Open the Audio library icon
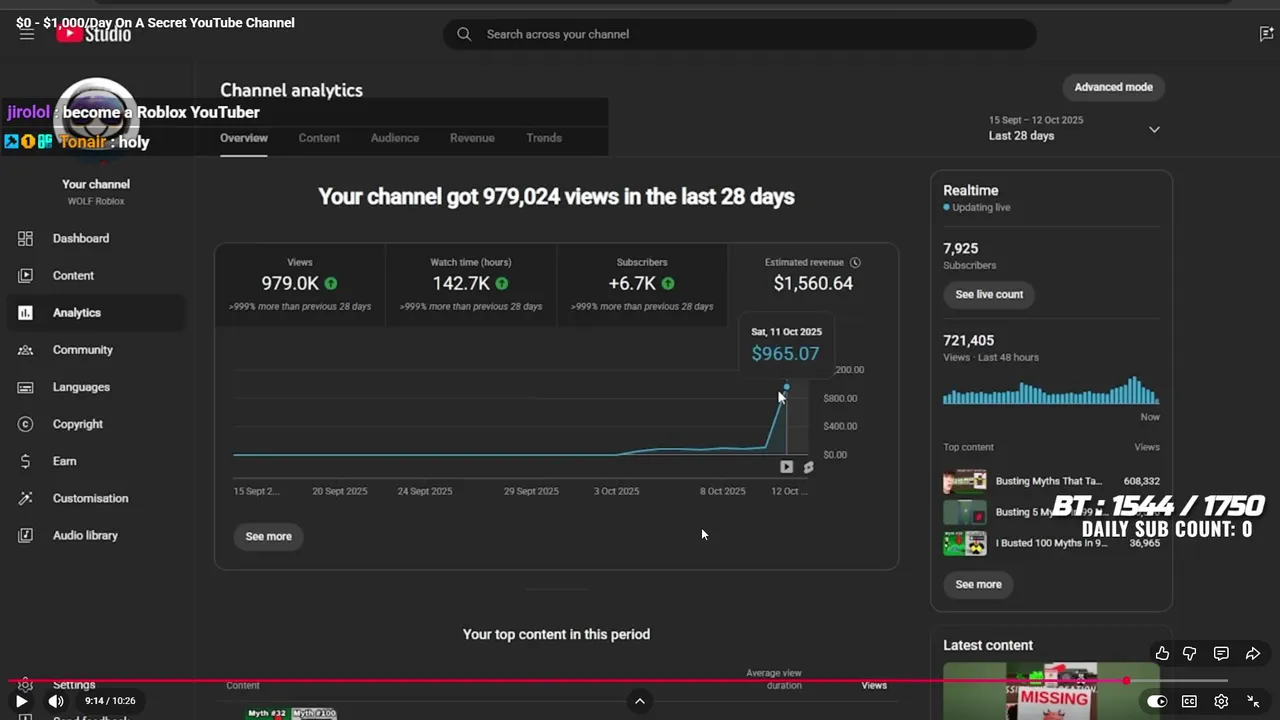This screenshot has height=720, width=1280. pyautogui.click(x=26, y=535)
